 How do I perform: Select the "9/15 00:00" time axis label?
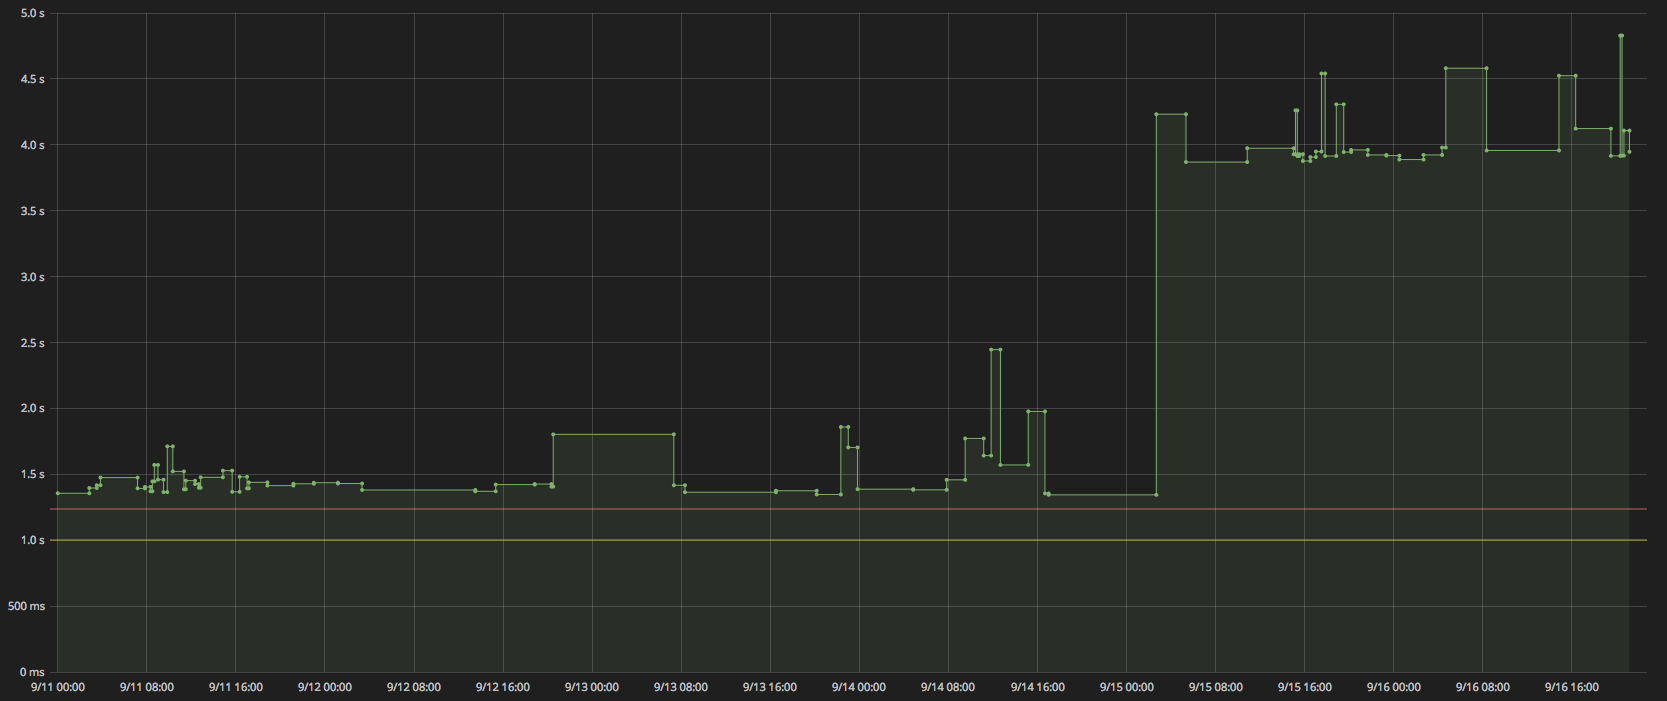coord(1127,687)
